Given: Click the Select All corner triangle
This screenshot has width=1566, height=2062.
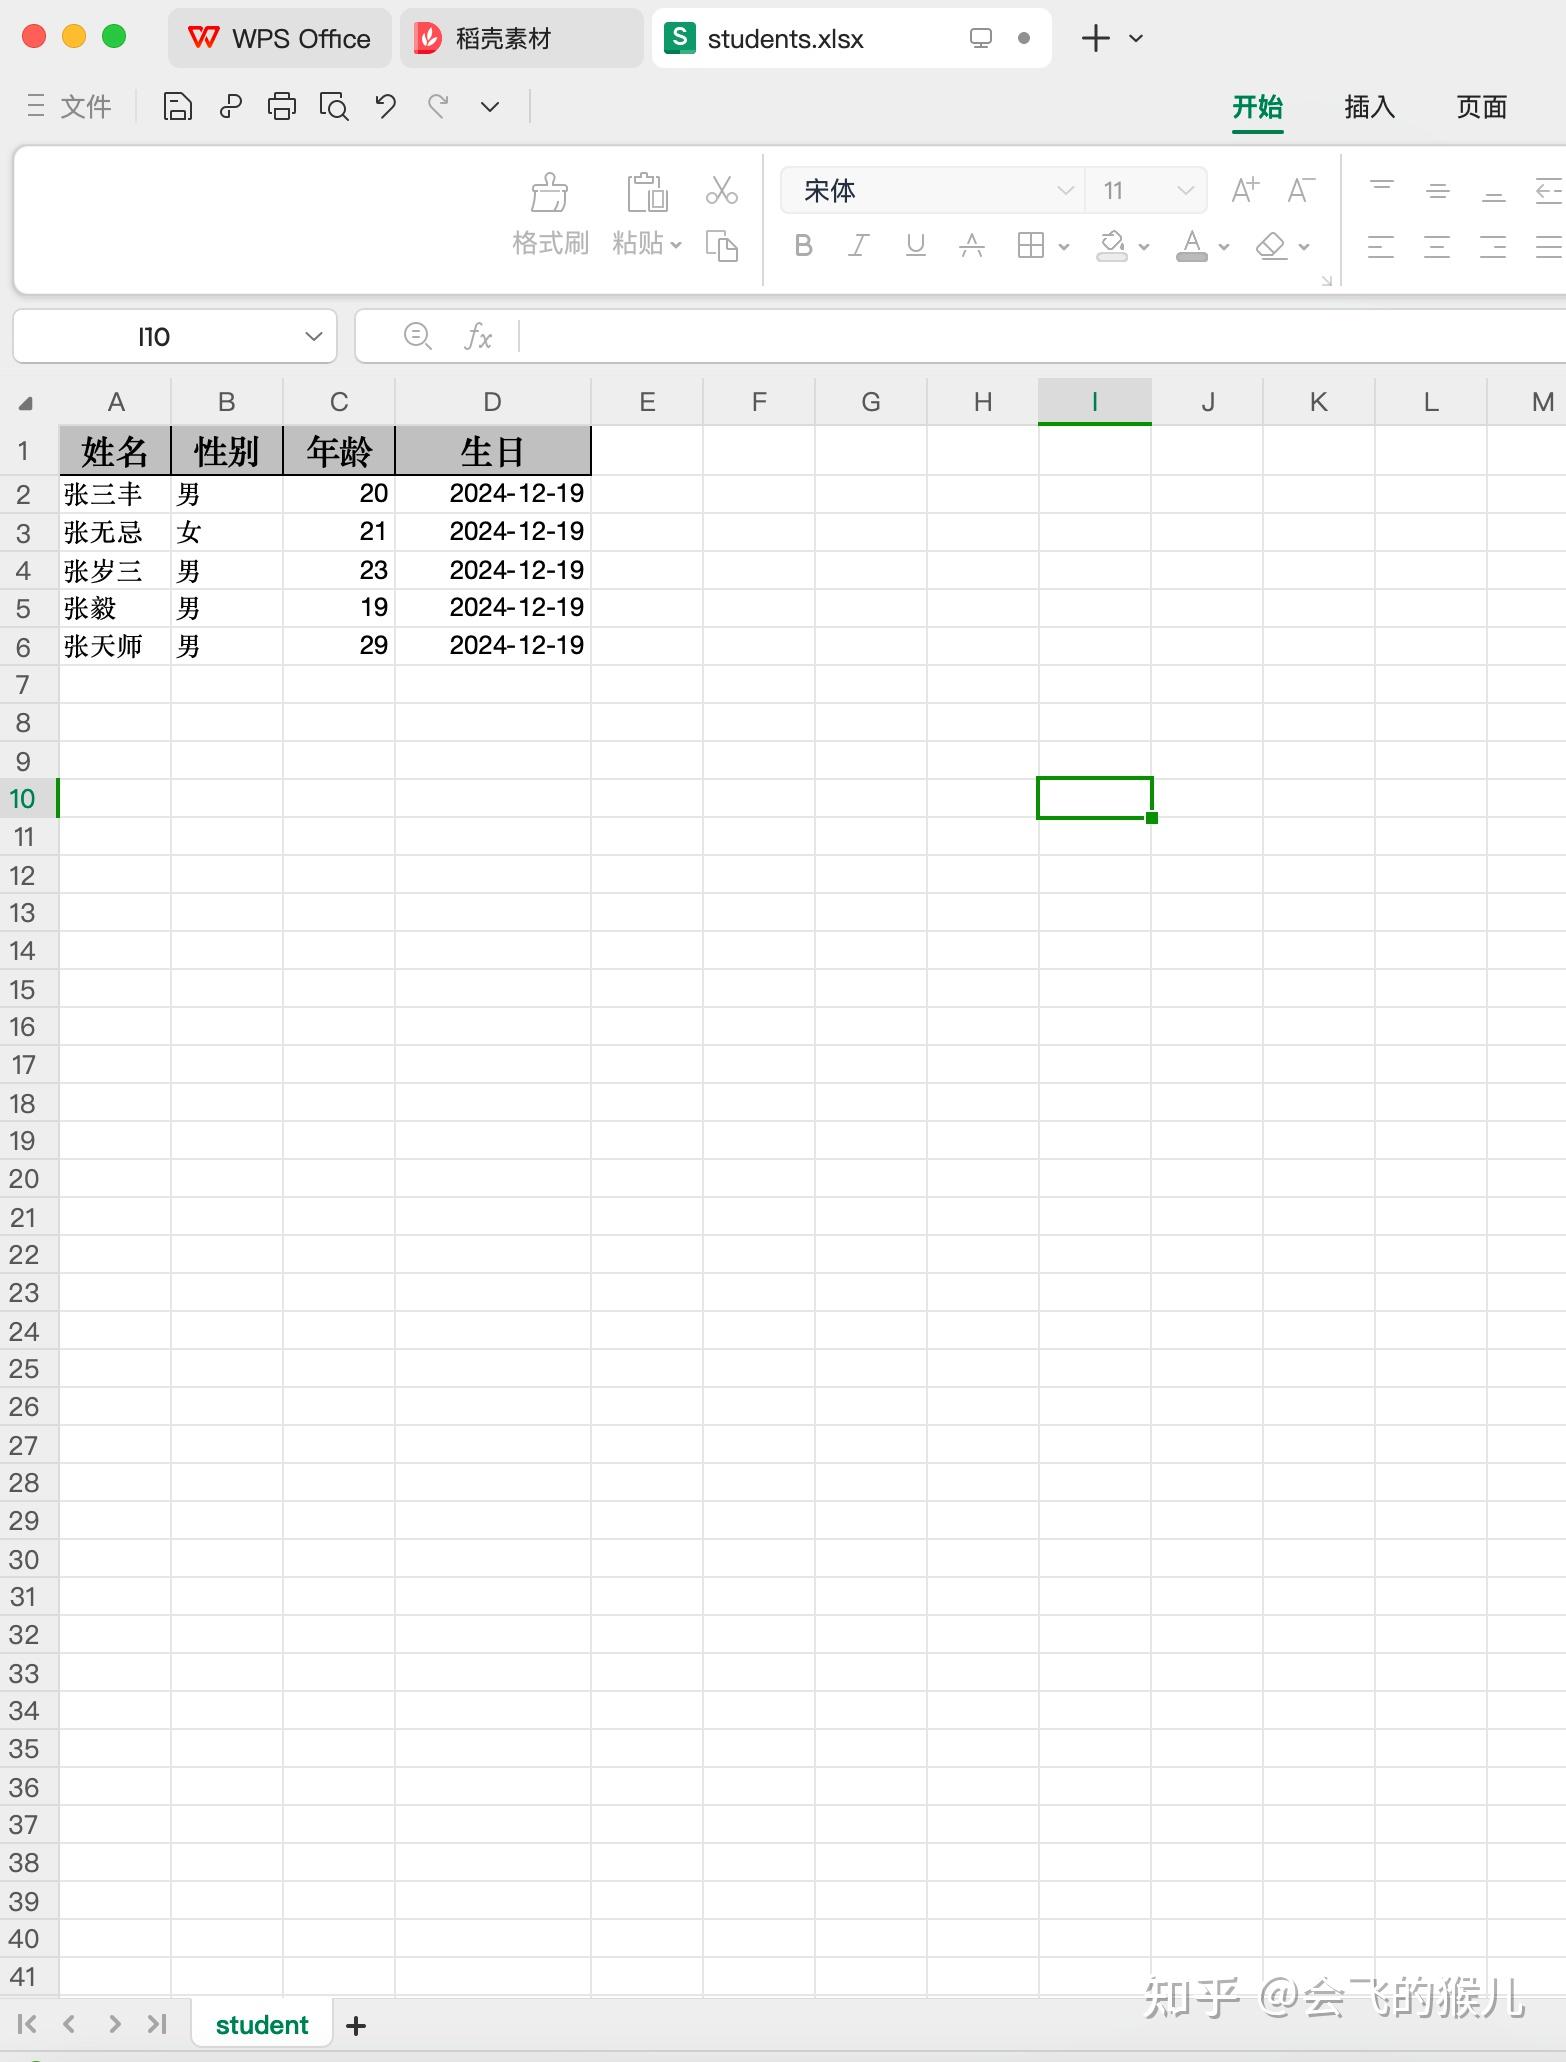Looking at the screenshot, I should (x=26, y=403).
